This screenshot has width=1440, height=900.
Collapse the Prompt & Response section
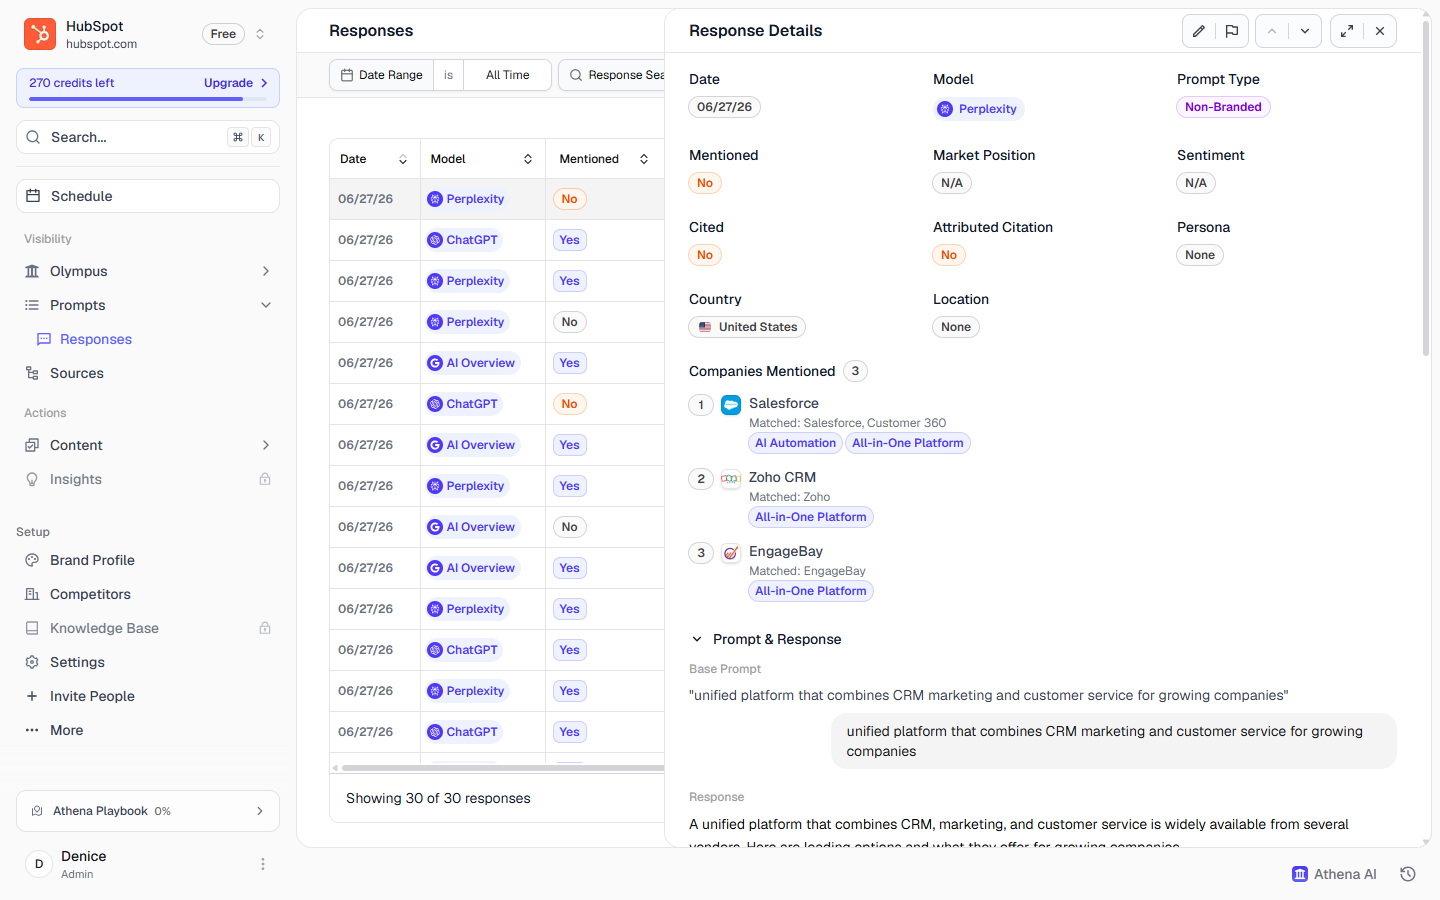click(x=697, y=639)
